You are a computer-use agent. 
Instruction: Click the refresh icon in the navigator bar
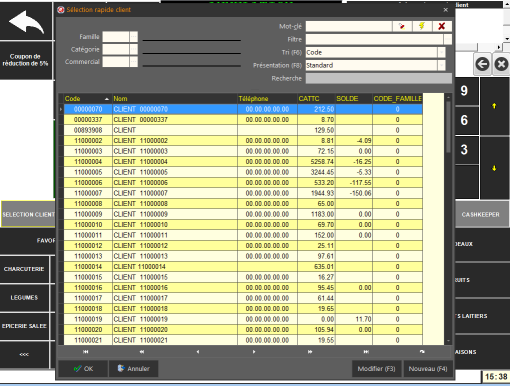pos(422,352)
